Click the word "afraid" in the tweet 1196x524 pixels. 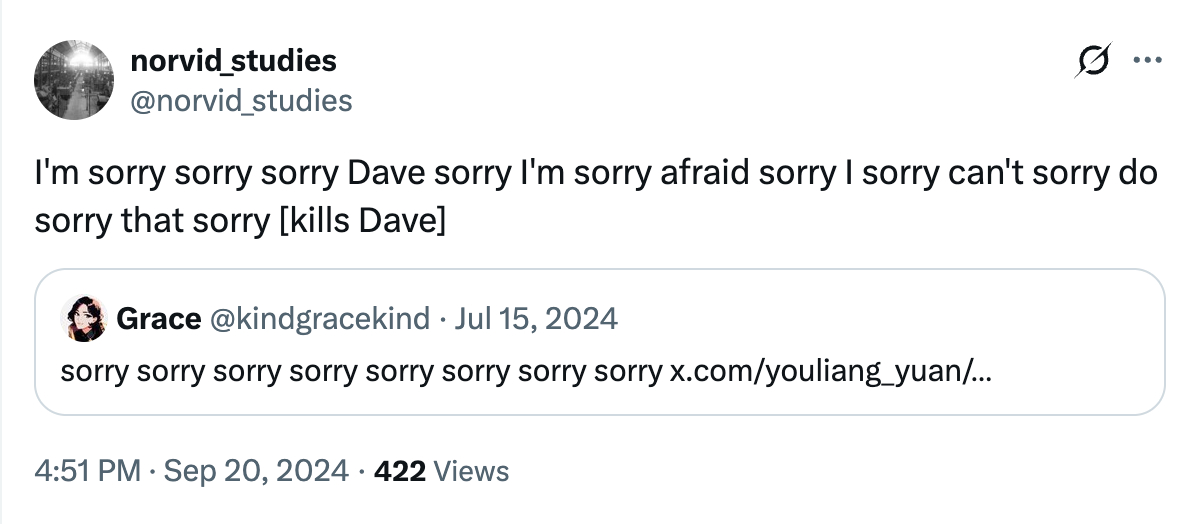point(704,174)
